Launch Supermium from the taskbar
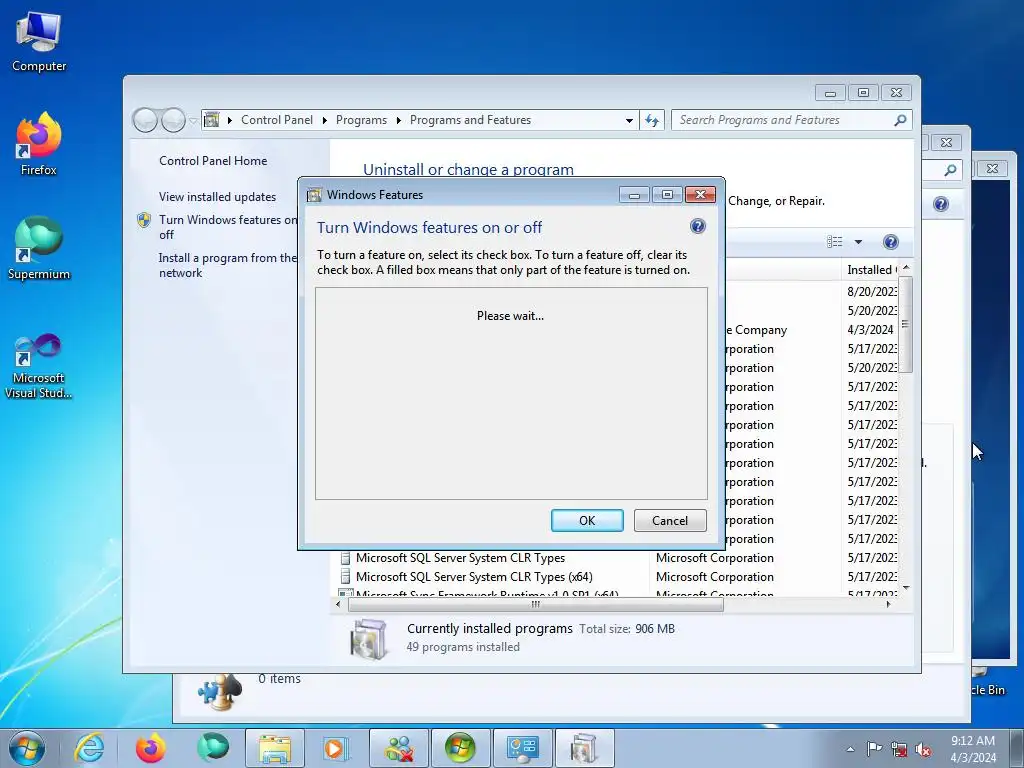The image size is (1024, 768). [x=212, y=748]
